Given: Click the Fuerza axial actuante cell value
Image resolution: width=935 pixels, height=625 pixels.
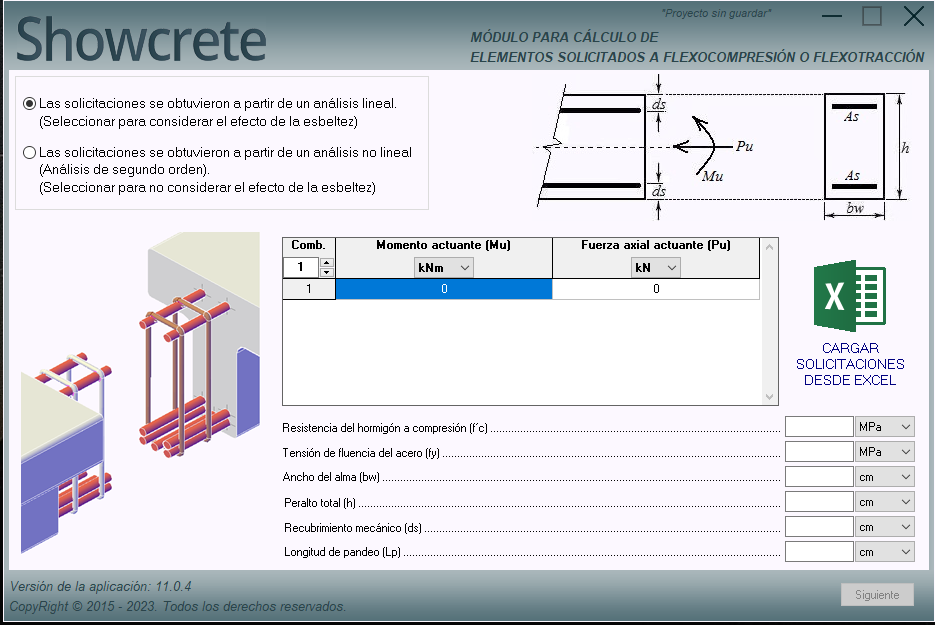Looking at the screenshot, I should (656, 289).
